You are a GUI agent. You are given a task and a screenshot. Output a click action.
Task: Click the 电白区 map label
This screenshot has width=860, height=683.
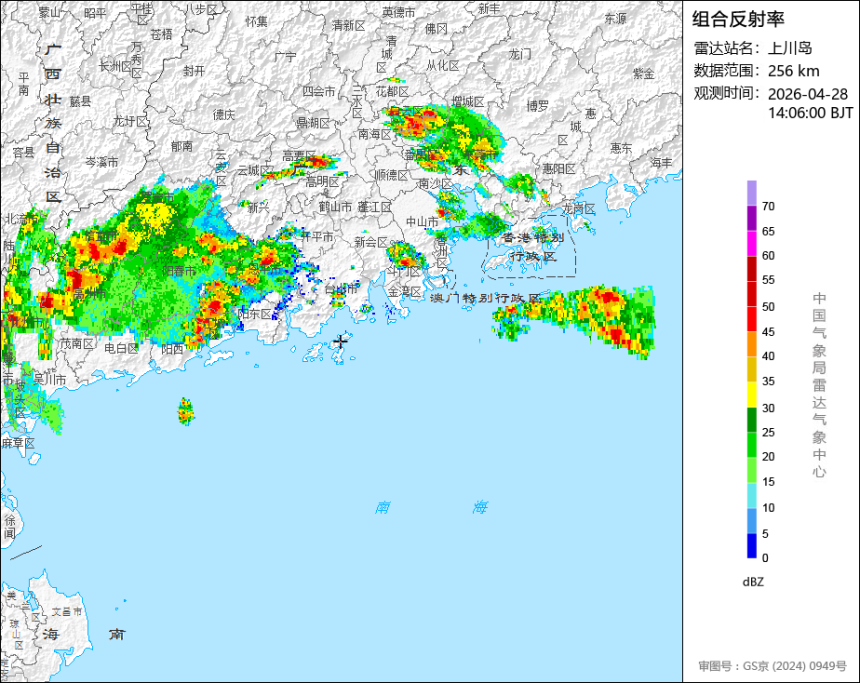(121, 348)
